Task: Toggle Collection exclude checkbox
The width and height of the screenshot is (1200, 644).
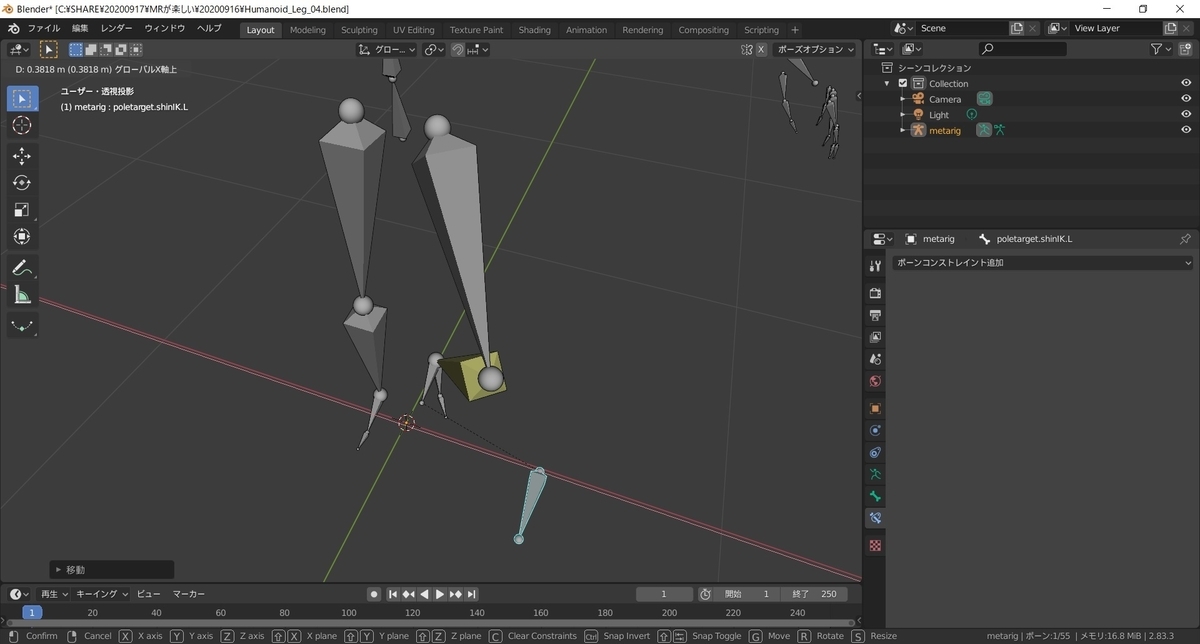Action: pos(903,83)
